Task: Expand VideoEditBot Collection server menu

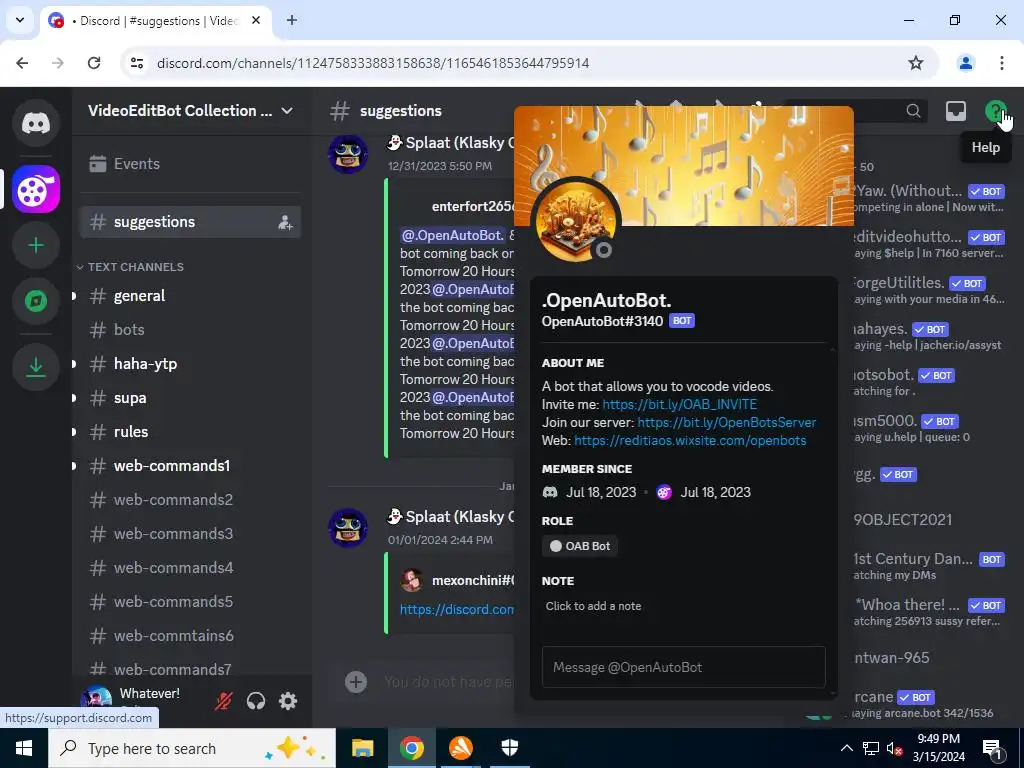Action: point(190,111)
